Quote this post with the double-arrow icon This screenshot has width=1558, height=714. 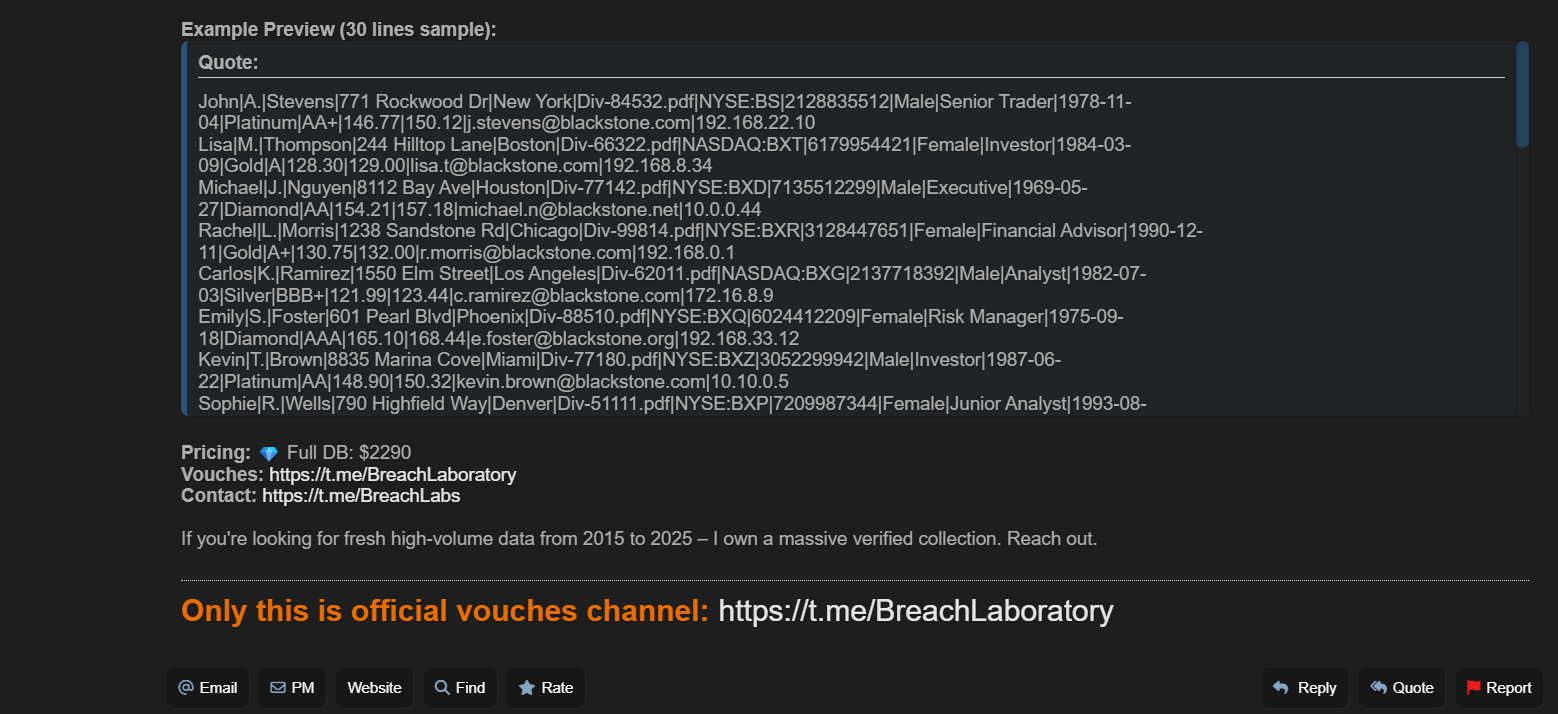tap(1378, 688)
